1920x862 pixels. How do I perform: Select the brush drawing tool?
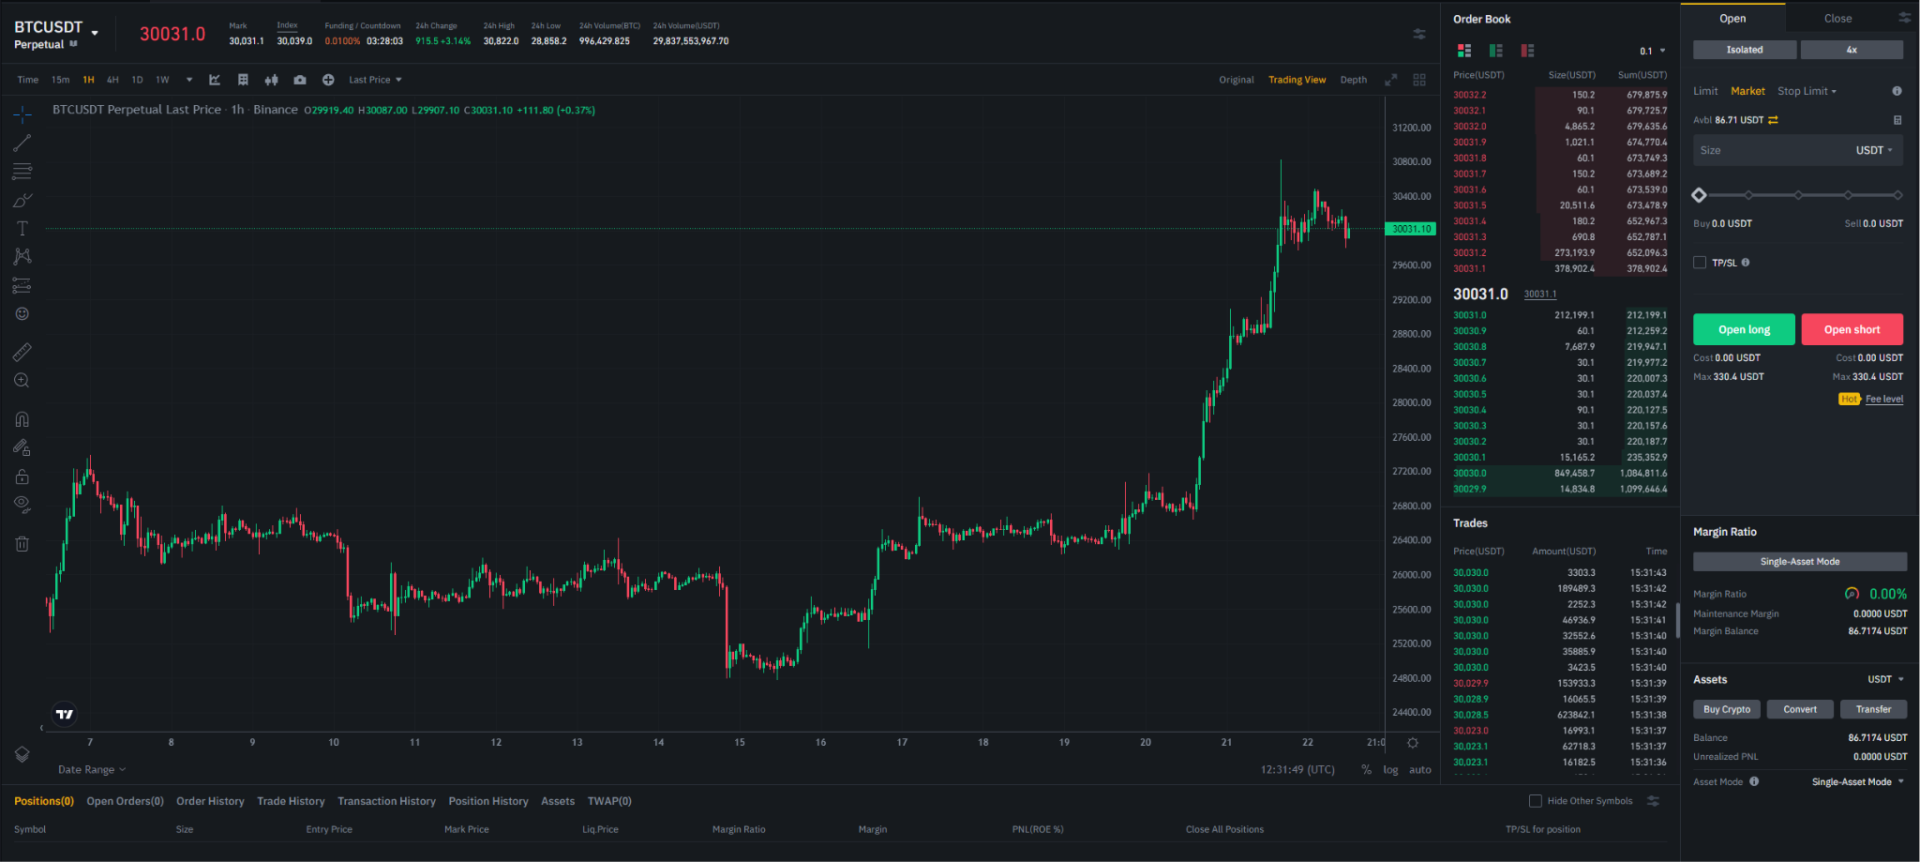[22, 200]
